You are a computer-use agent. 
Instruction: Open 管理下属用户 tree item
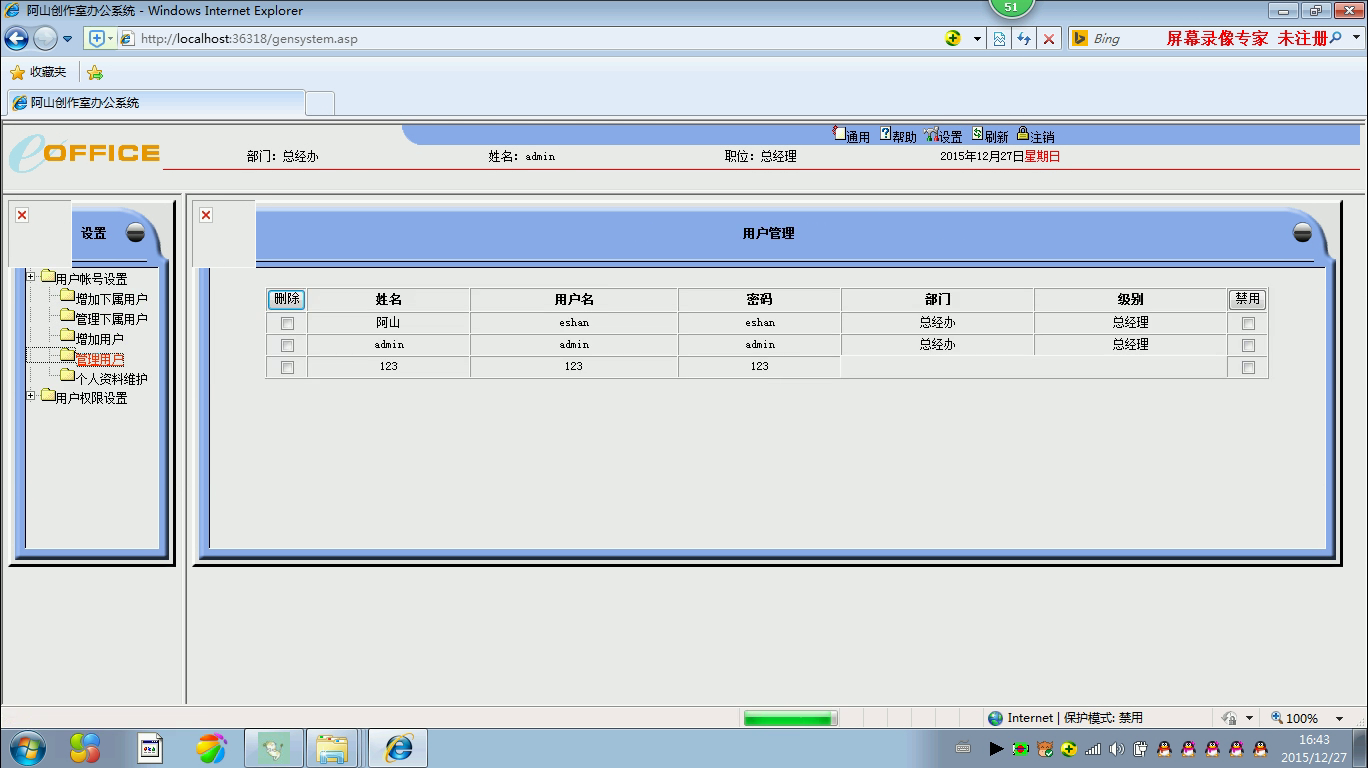(103, 318)
